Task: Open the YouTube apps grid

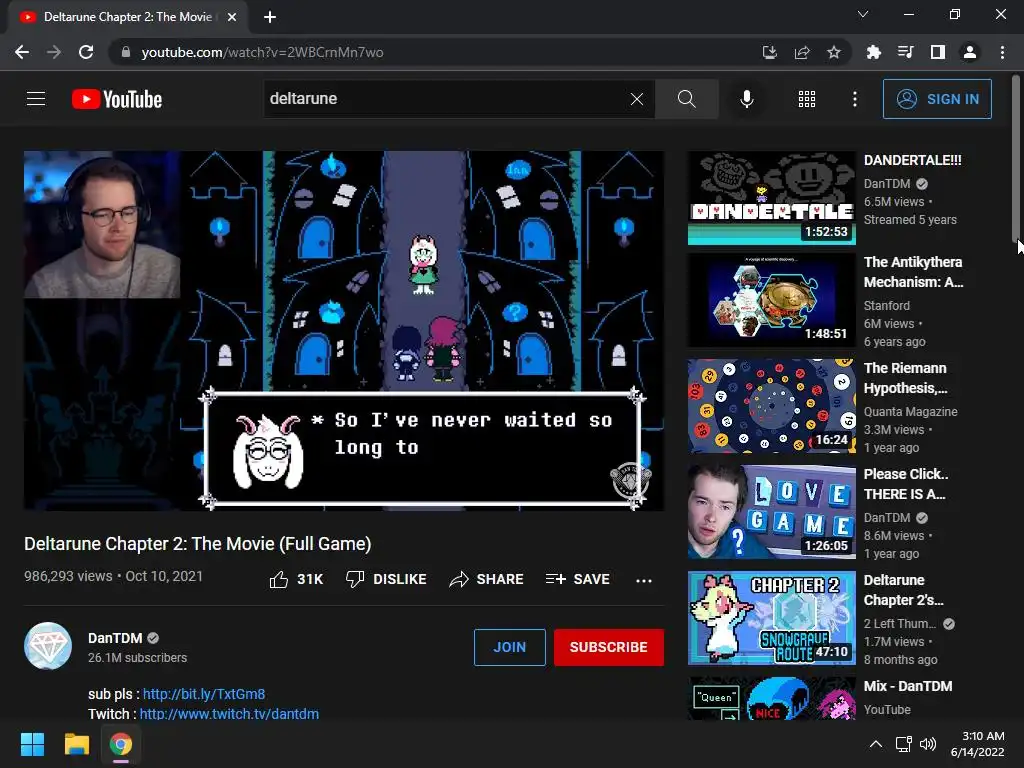Action: pyautogui.click(x=807, y=99)
